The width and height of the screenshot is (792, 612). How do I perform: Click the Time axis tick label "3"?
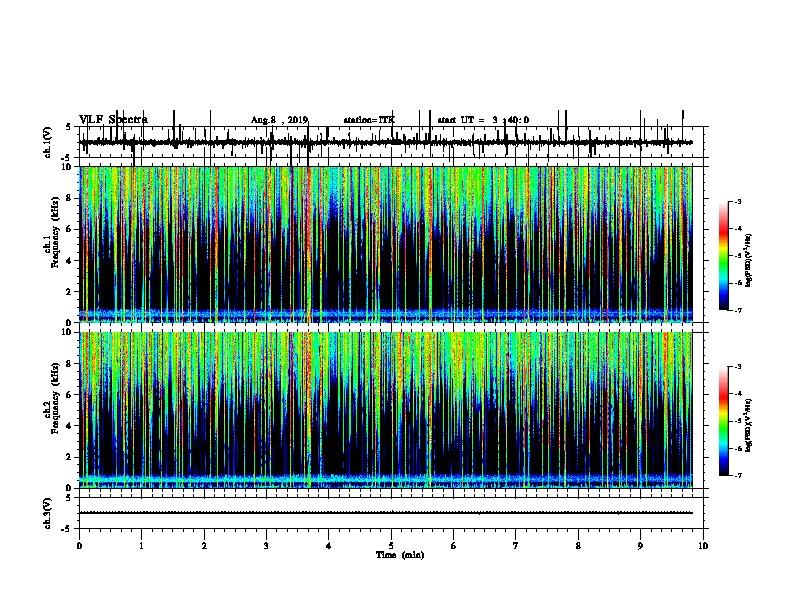click(x=266, y=546)
